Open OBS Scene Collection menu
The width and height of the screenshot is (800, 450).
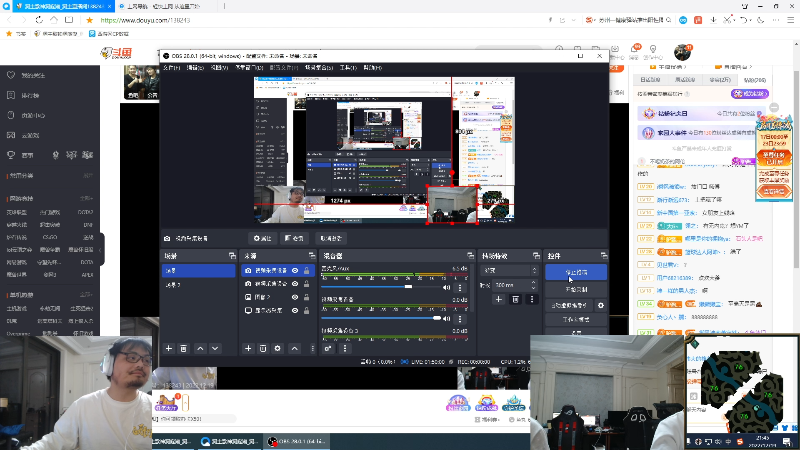pyautogui.click(x=319, y=68)
